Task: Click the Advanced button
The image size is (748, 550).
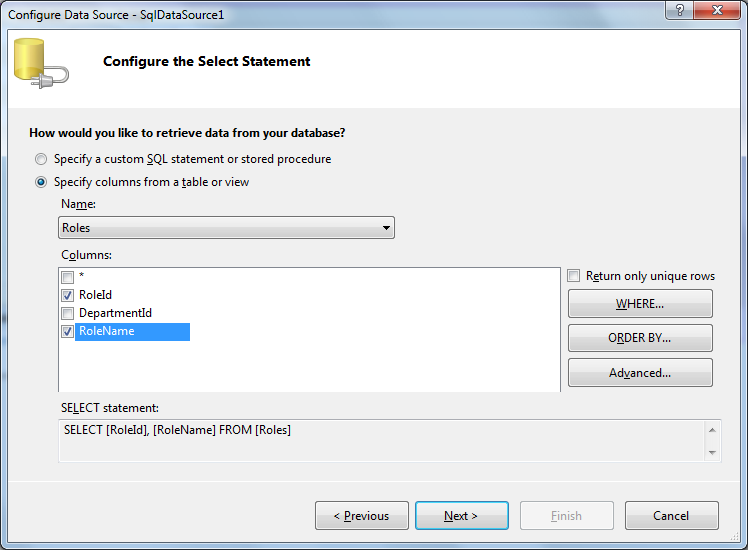Action: tap(640, 373)
